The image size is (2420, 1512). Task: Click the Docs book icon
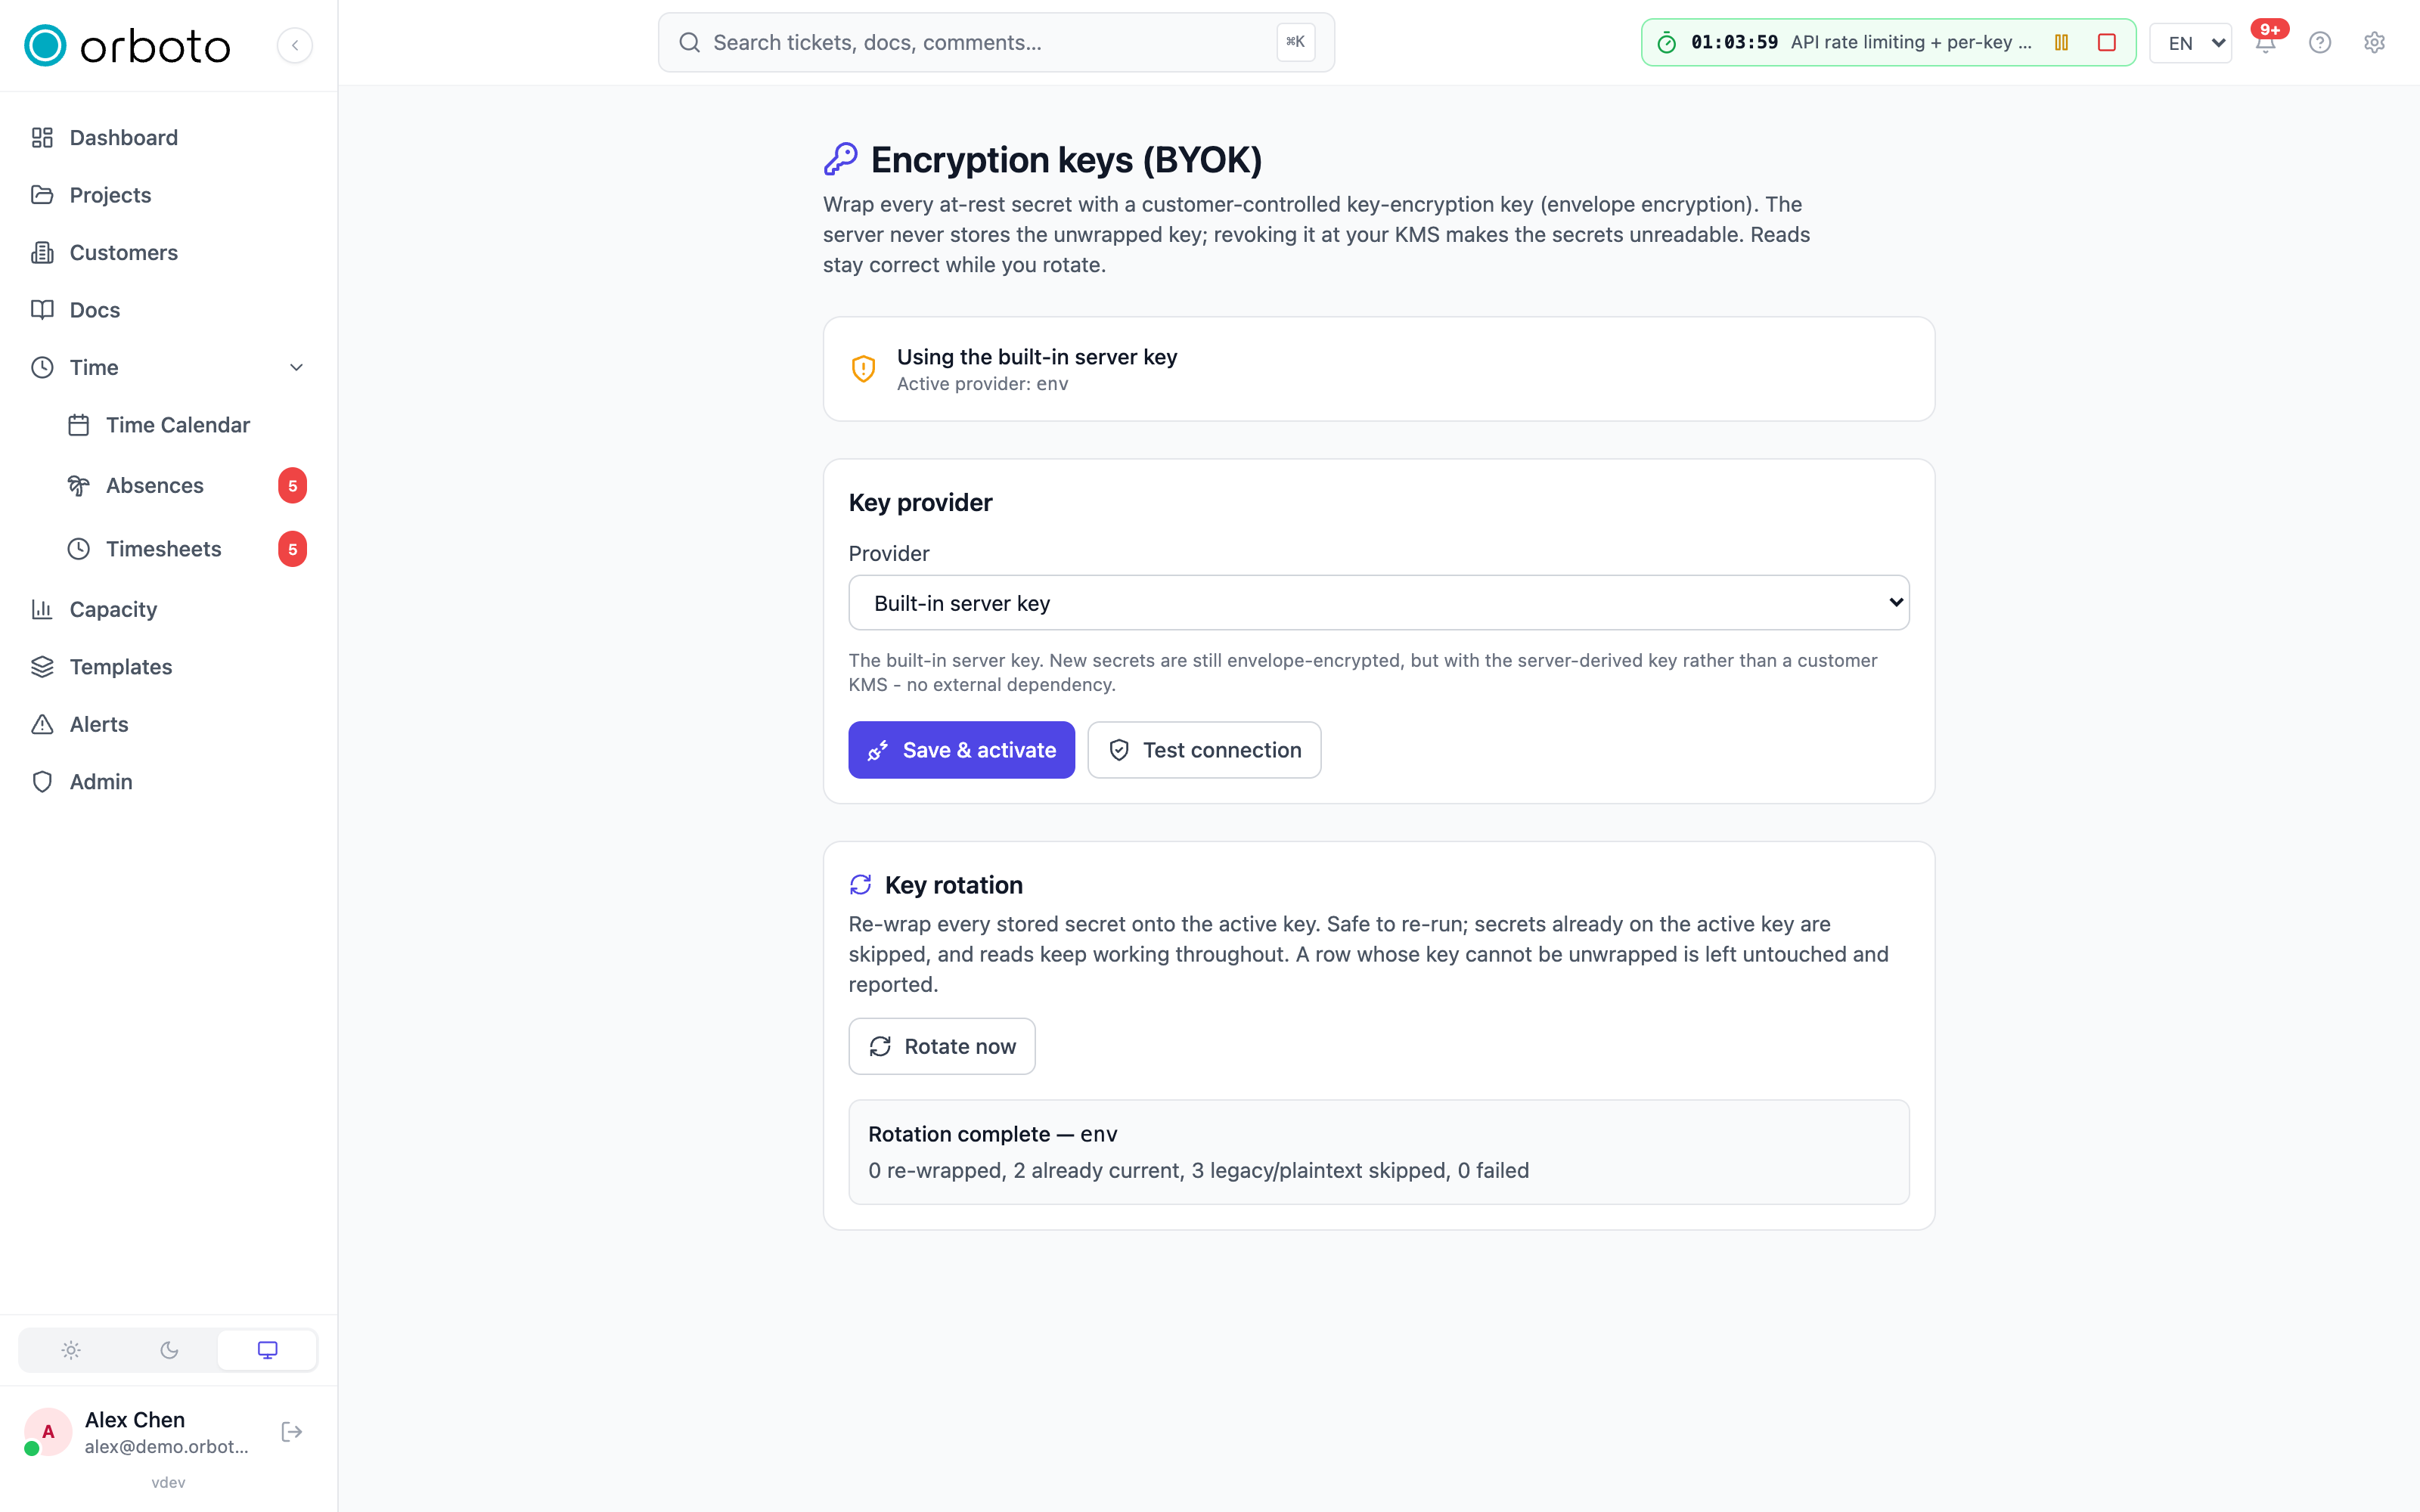(x=42, y=310)
